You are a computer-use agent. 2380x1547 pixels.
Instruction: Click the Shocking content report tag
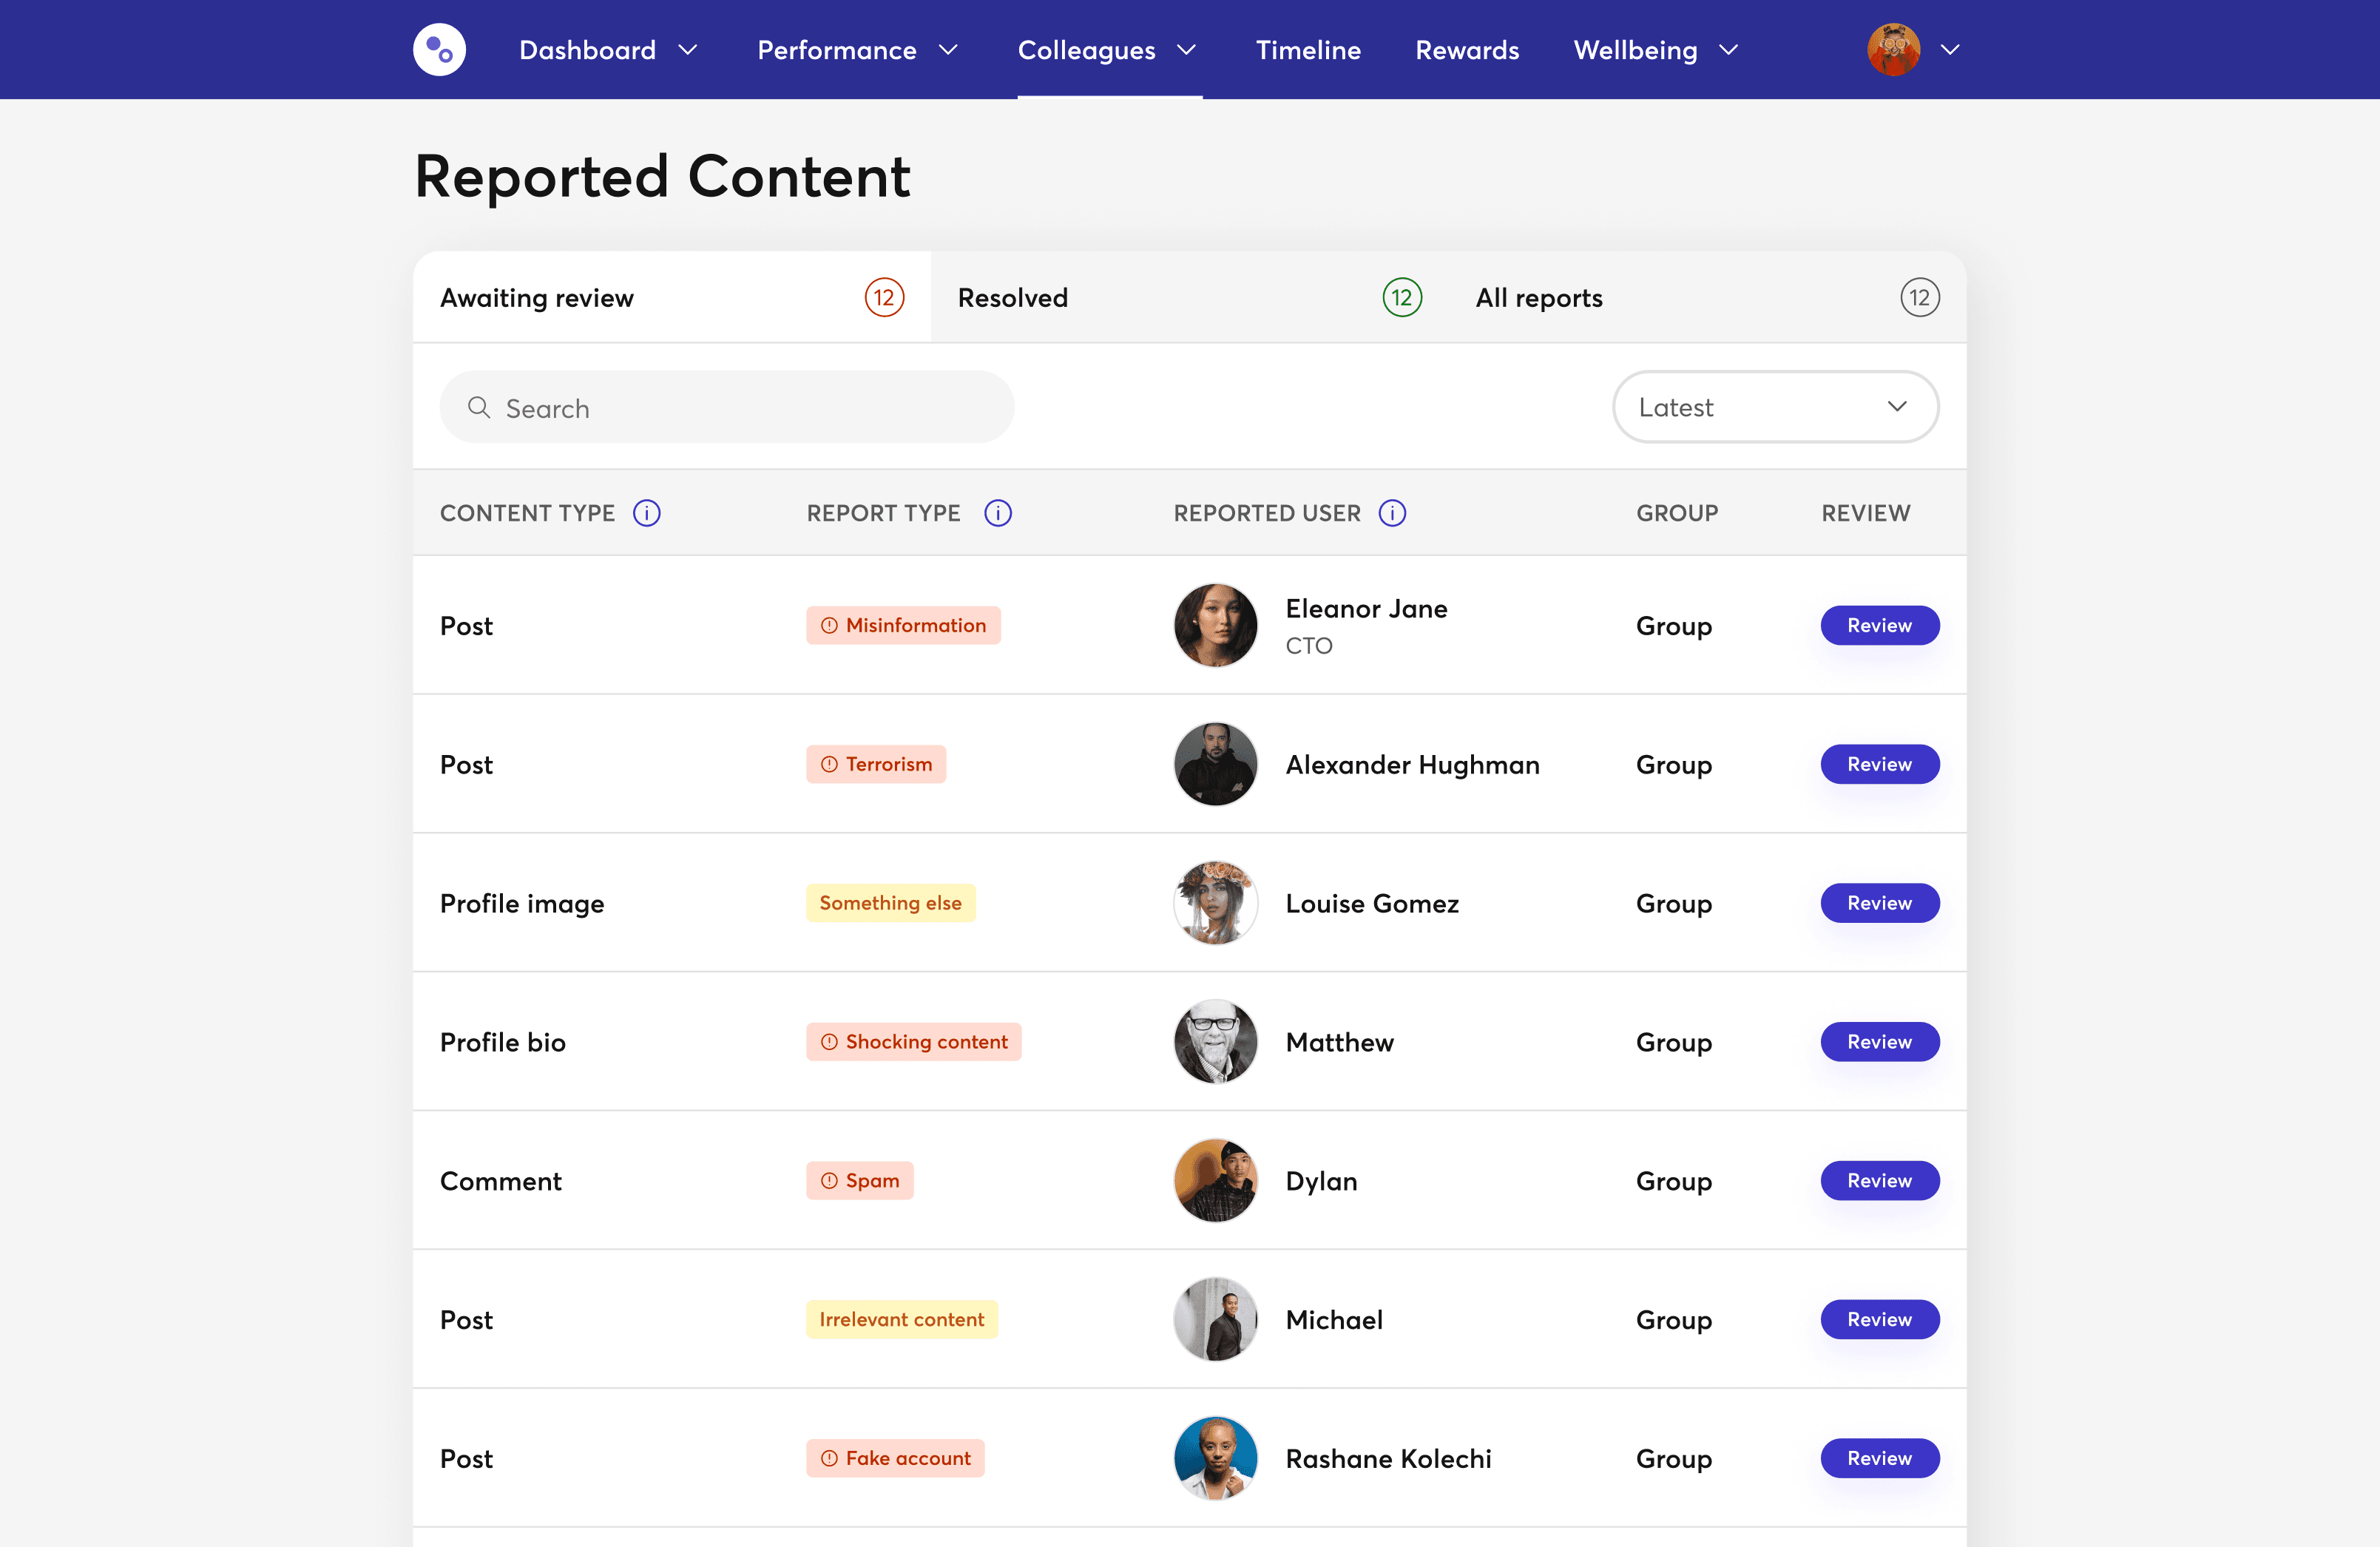pos(914,1042)
